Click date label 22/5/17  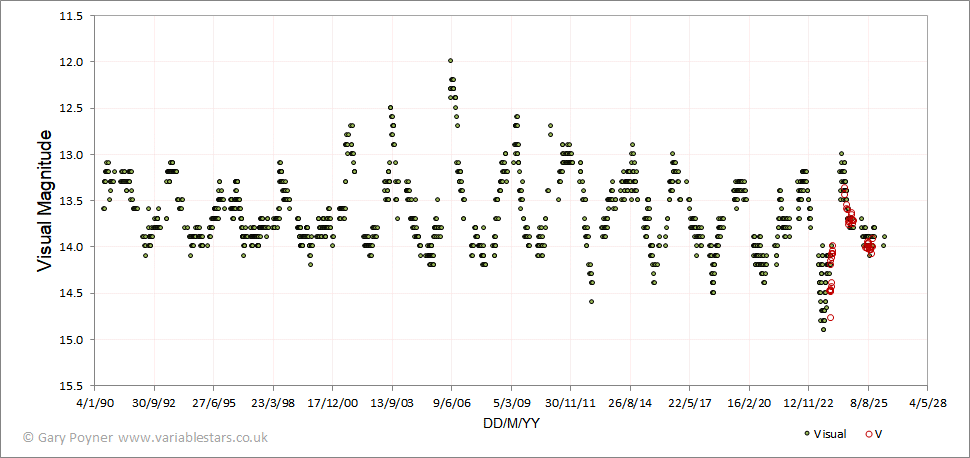tap(689, 403)
